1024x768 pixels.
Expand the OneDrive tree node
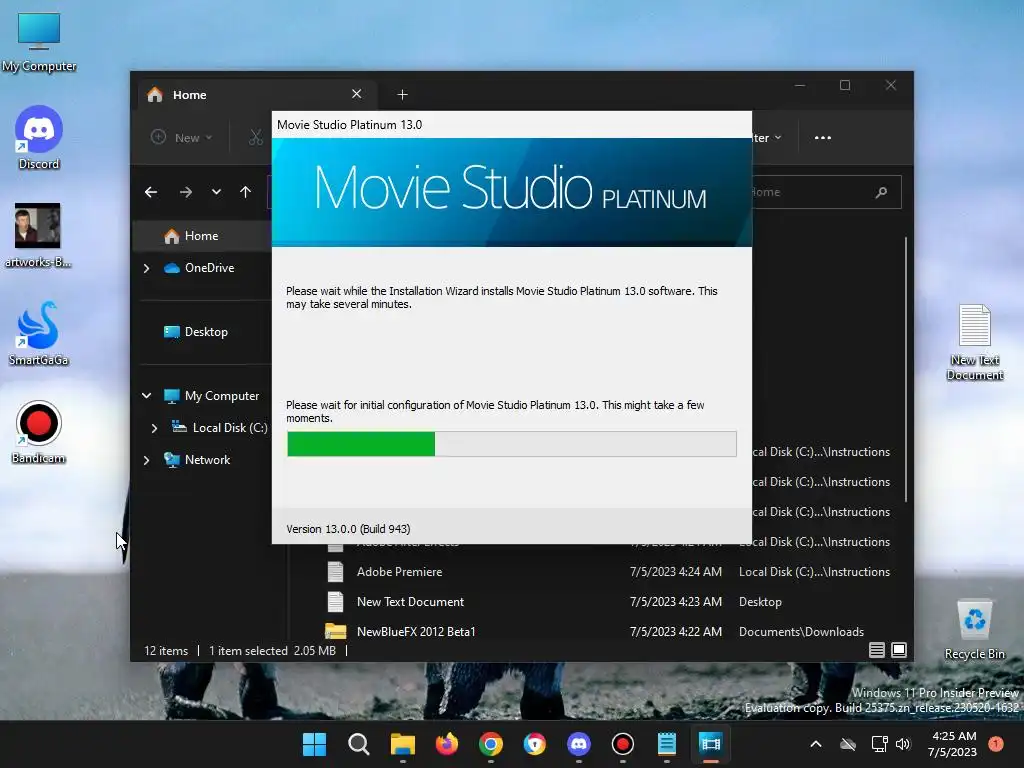pos(146,268)
